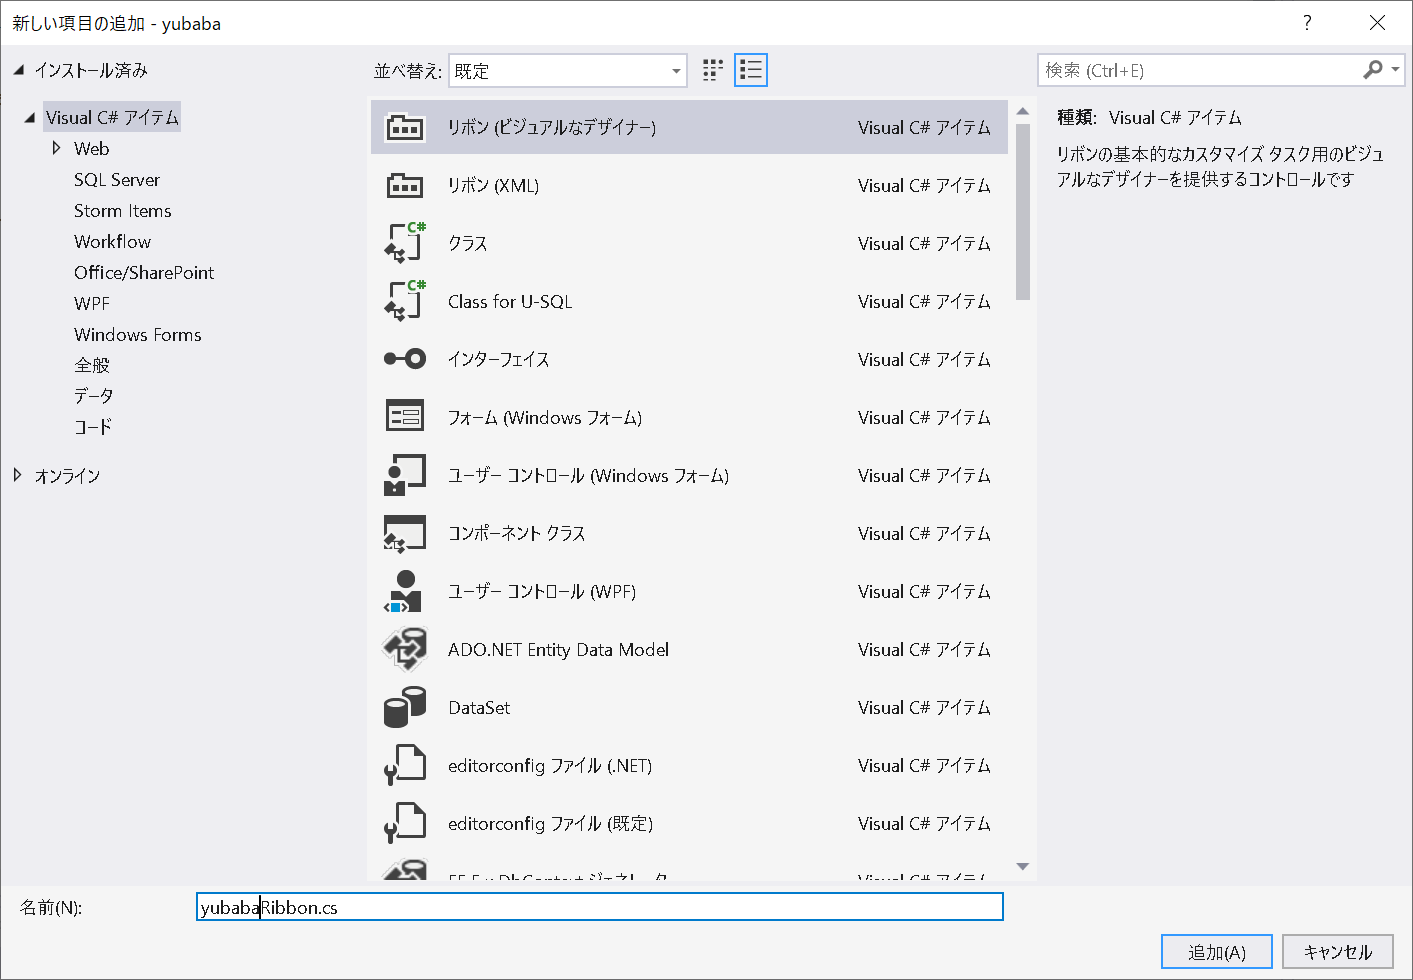Click the scroll down arrow of template list
Image resolution: width=1413 pixels, height=980 pixels.
click(x=1022, y=866)
